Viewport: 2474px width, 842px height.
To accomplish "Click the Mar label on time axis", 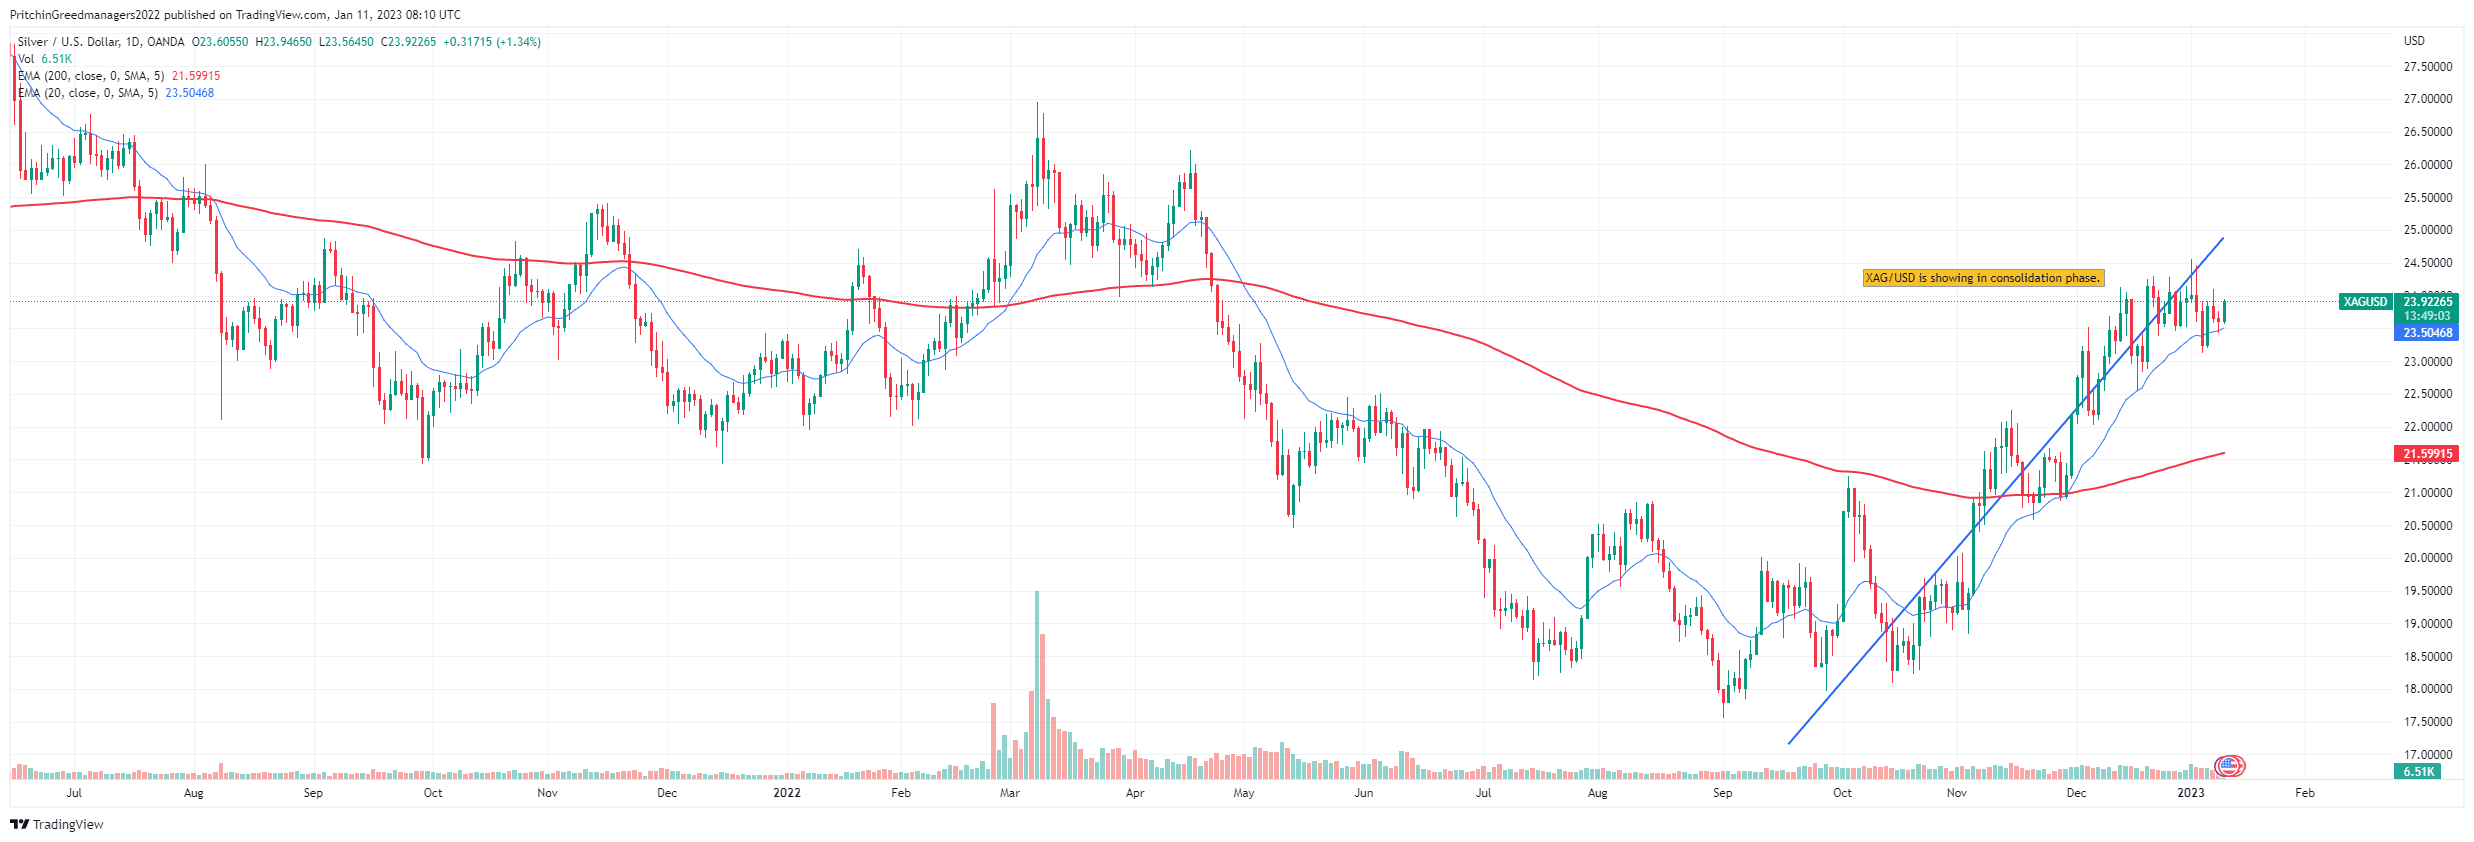I will coord(1010,793).
